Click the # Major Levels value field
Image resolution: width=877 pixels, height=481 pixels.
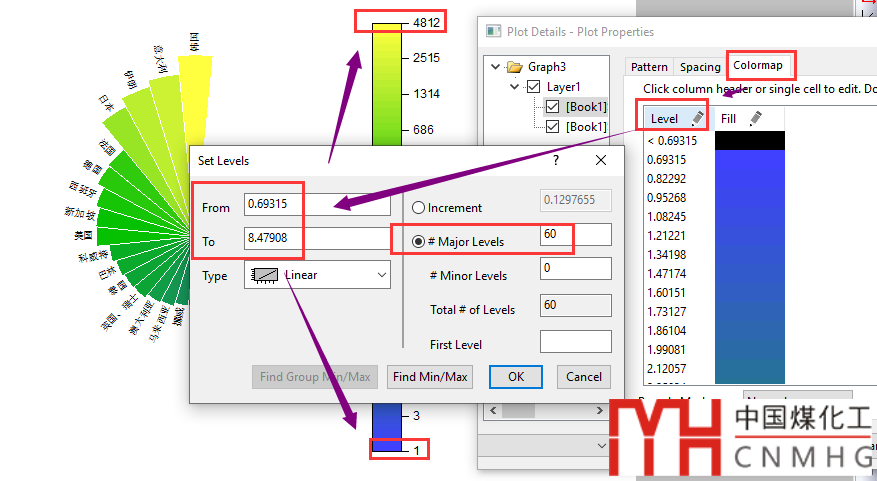point(576,234)
